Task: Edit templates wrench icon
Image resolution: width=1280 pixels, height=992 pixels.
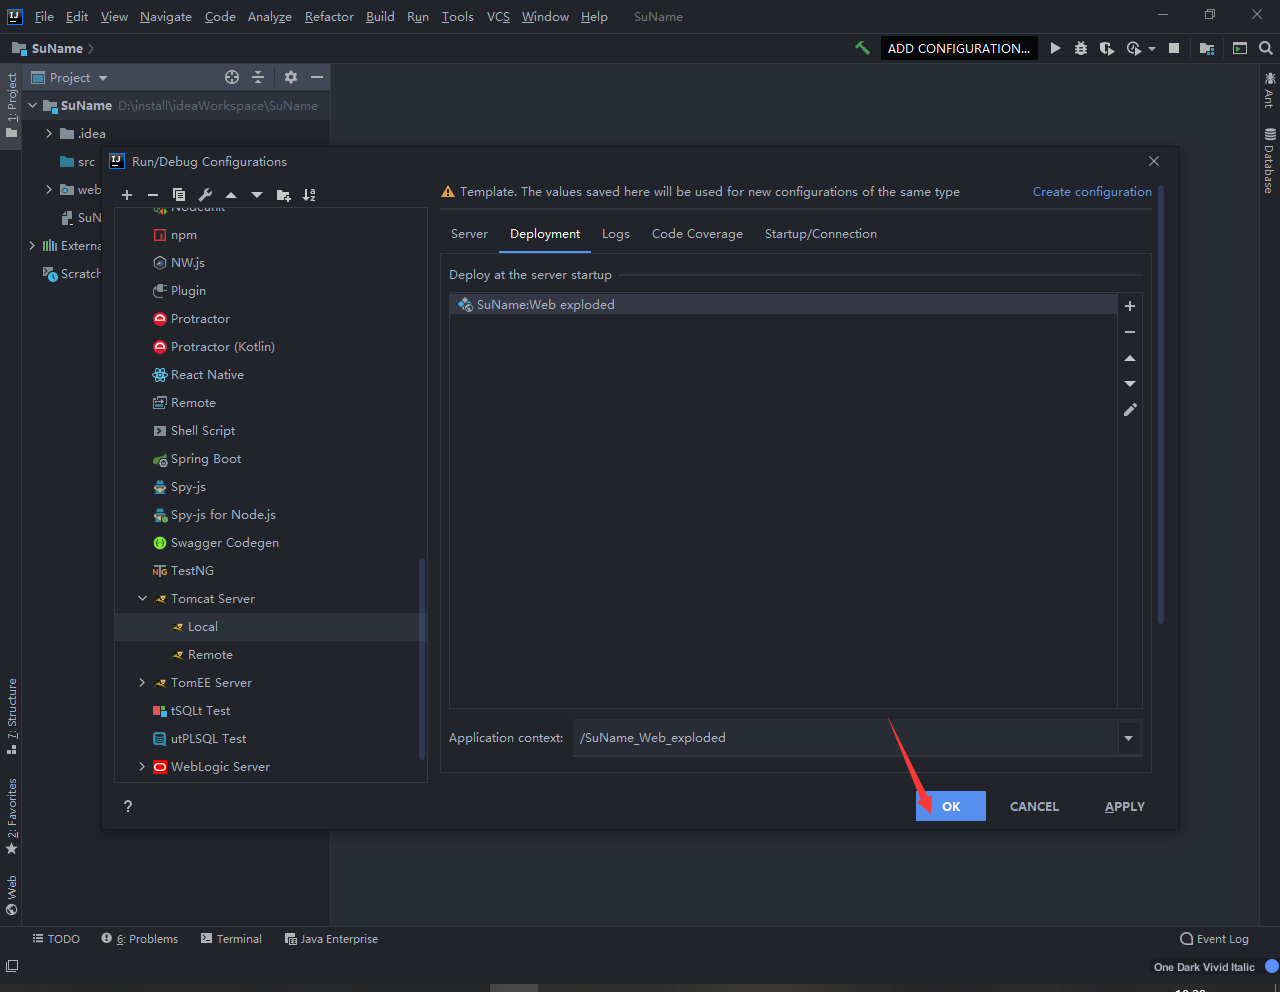Action: click(x=205, y=195)
